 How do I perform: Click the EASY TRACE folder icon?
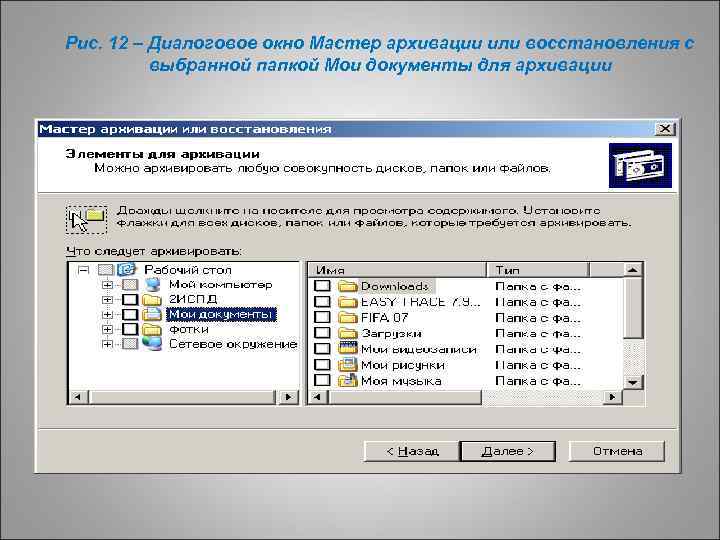coord(348,302)
